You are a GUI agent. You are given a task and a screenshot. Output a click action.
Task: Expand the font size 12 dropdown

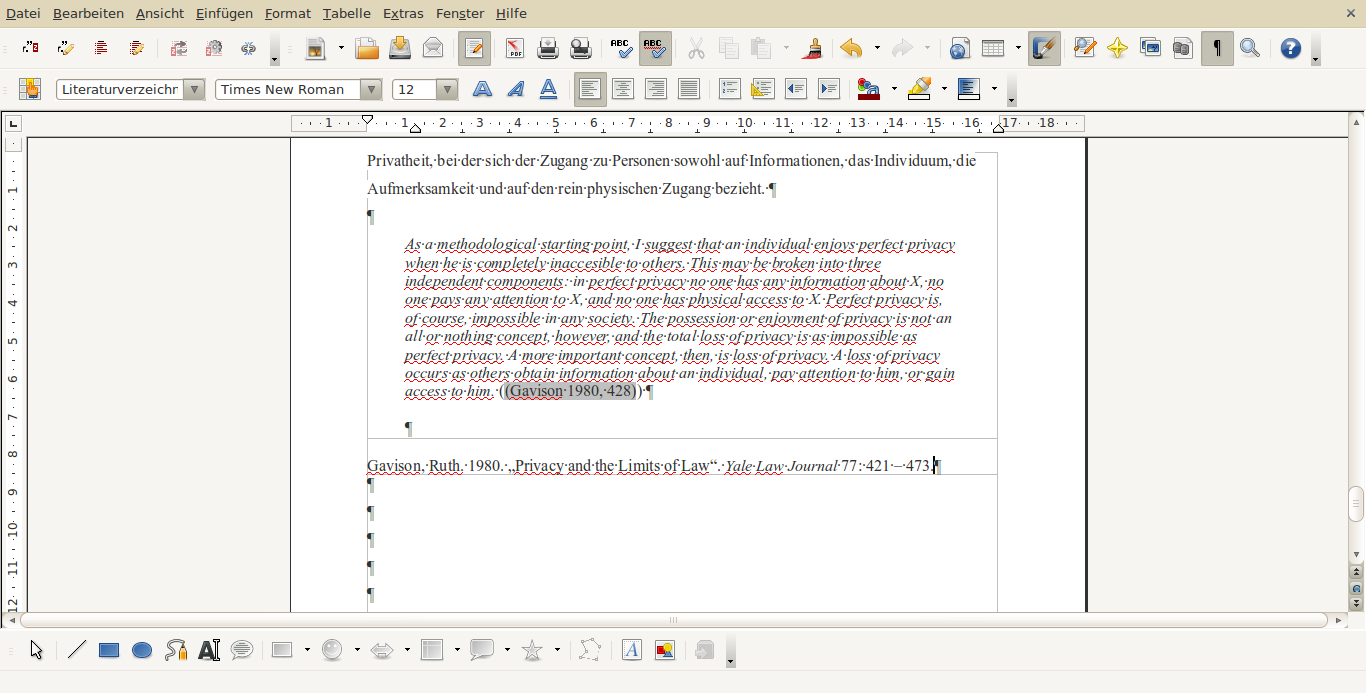point(447,90)
